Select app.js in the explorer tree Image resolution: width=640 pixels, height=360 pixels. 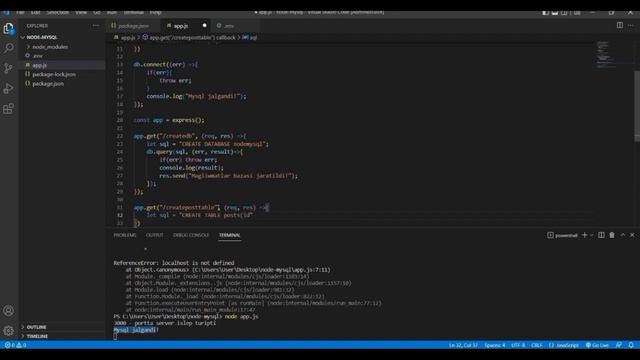pos(62,65)
